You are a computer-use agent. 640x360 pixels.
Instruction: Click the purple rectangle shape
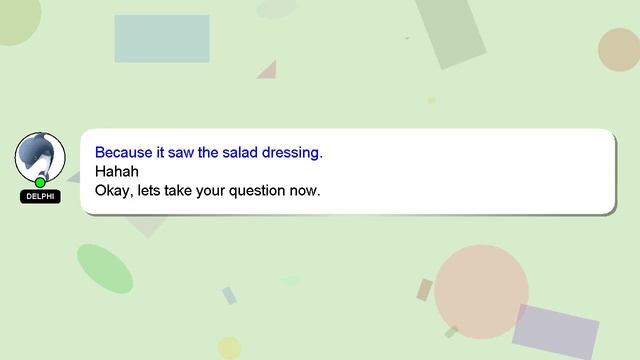pos(556,331)
